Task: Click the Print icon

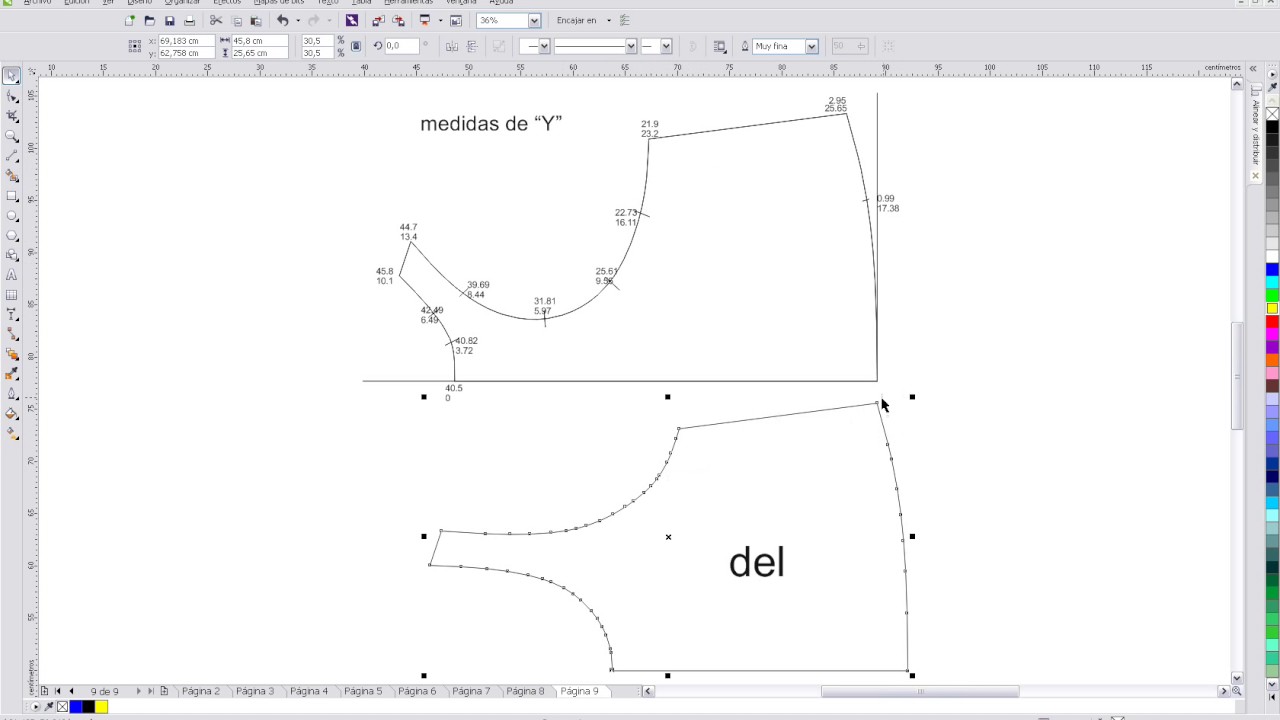Action: pyautogui.click(x=190, y=21)
